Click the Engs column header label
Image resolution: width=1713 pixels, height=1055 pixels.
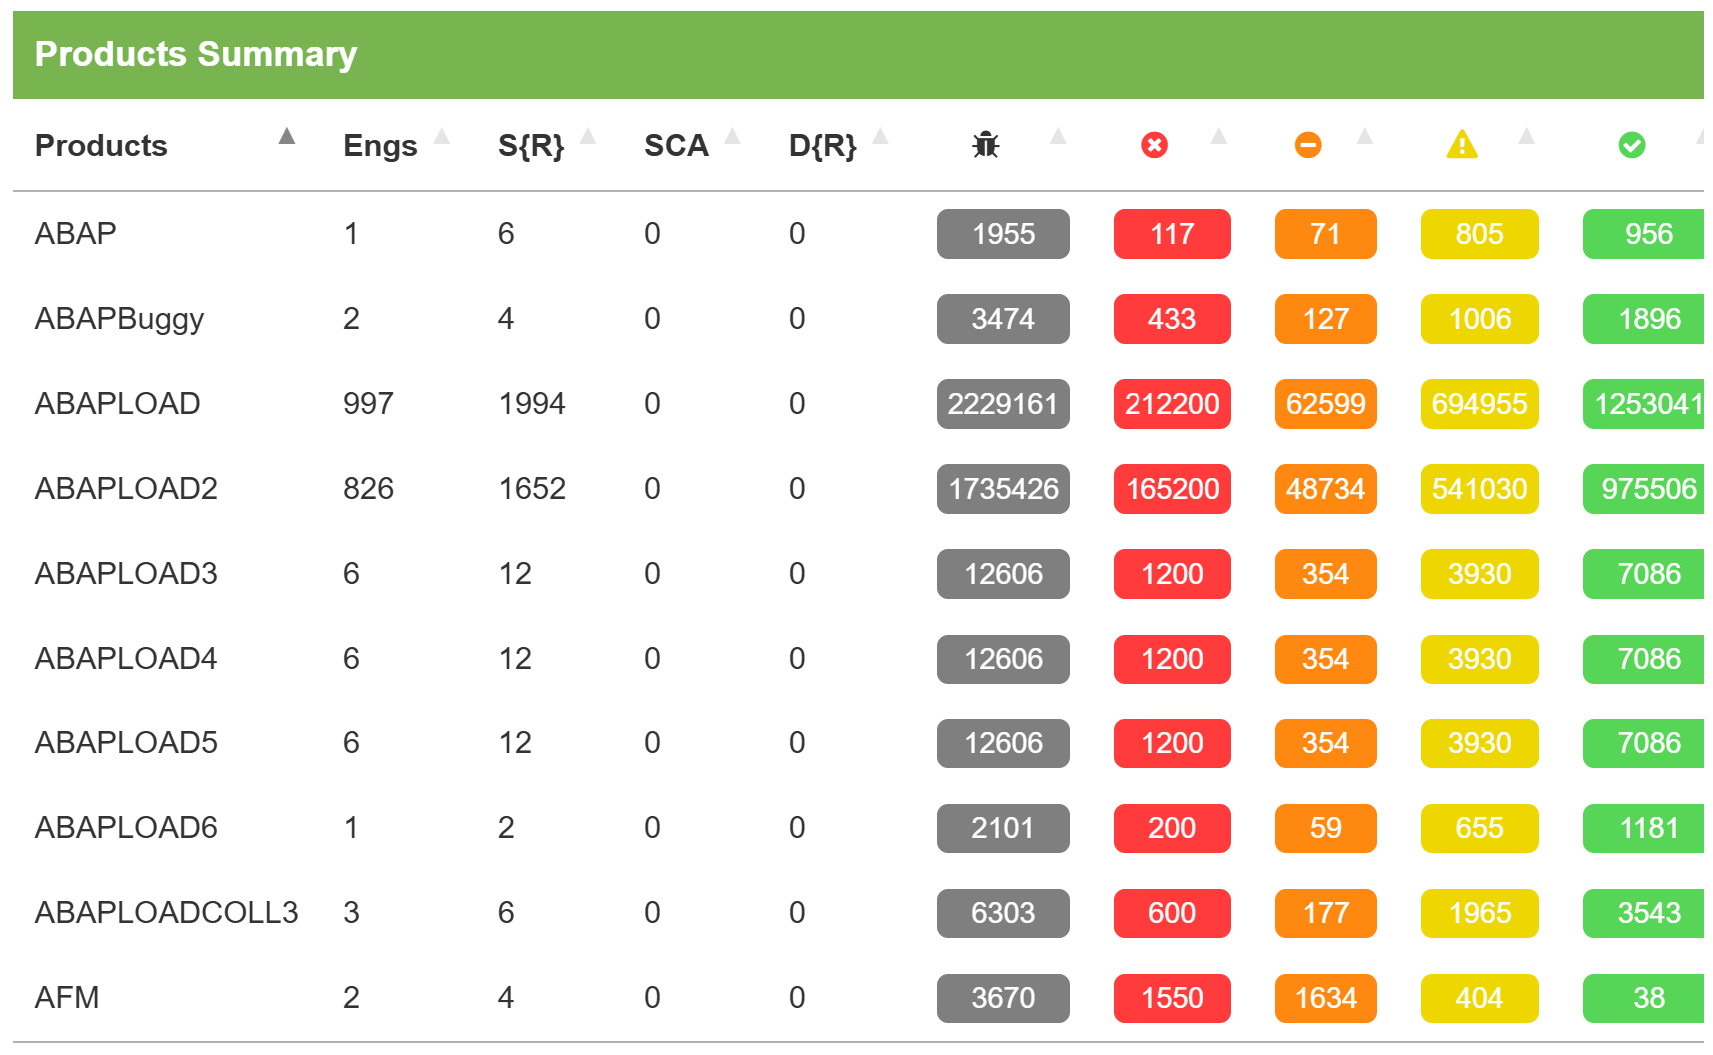pyautogui.click(x=380, y=146)
